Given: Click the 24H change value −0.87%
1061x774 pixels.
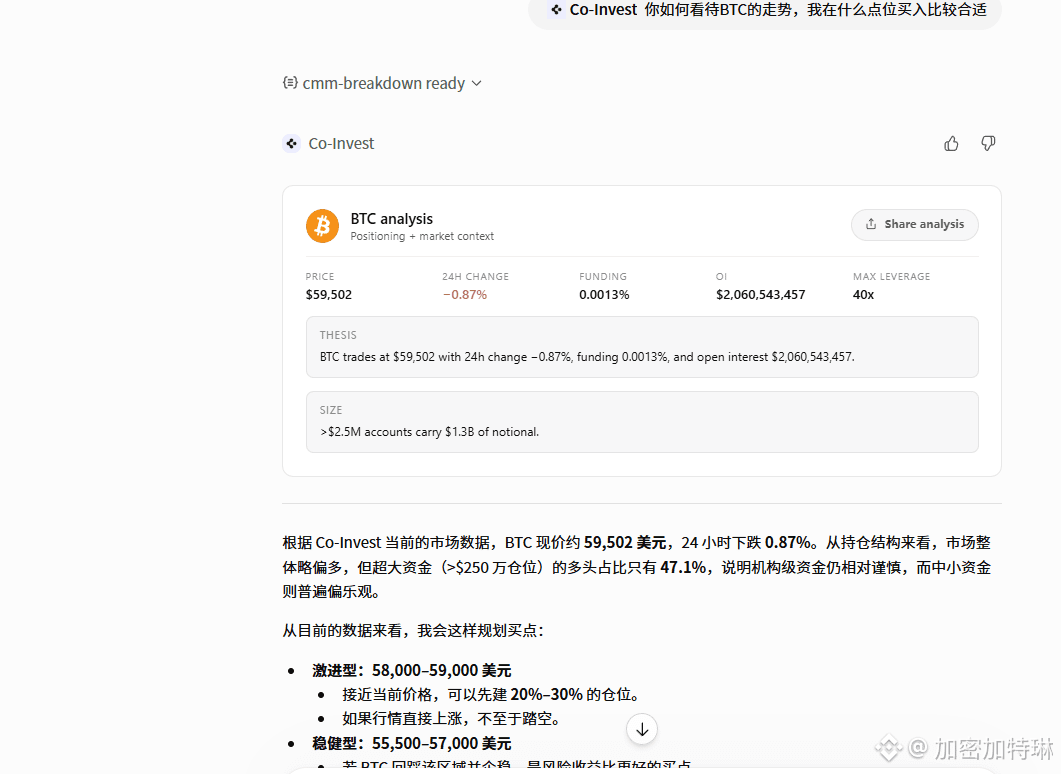Looking at the screenshot, I should click(465, 294).
